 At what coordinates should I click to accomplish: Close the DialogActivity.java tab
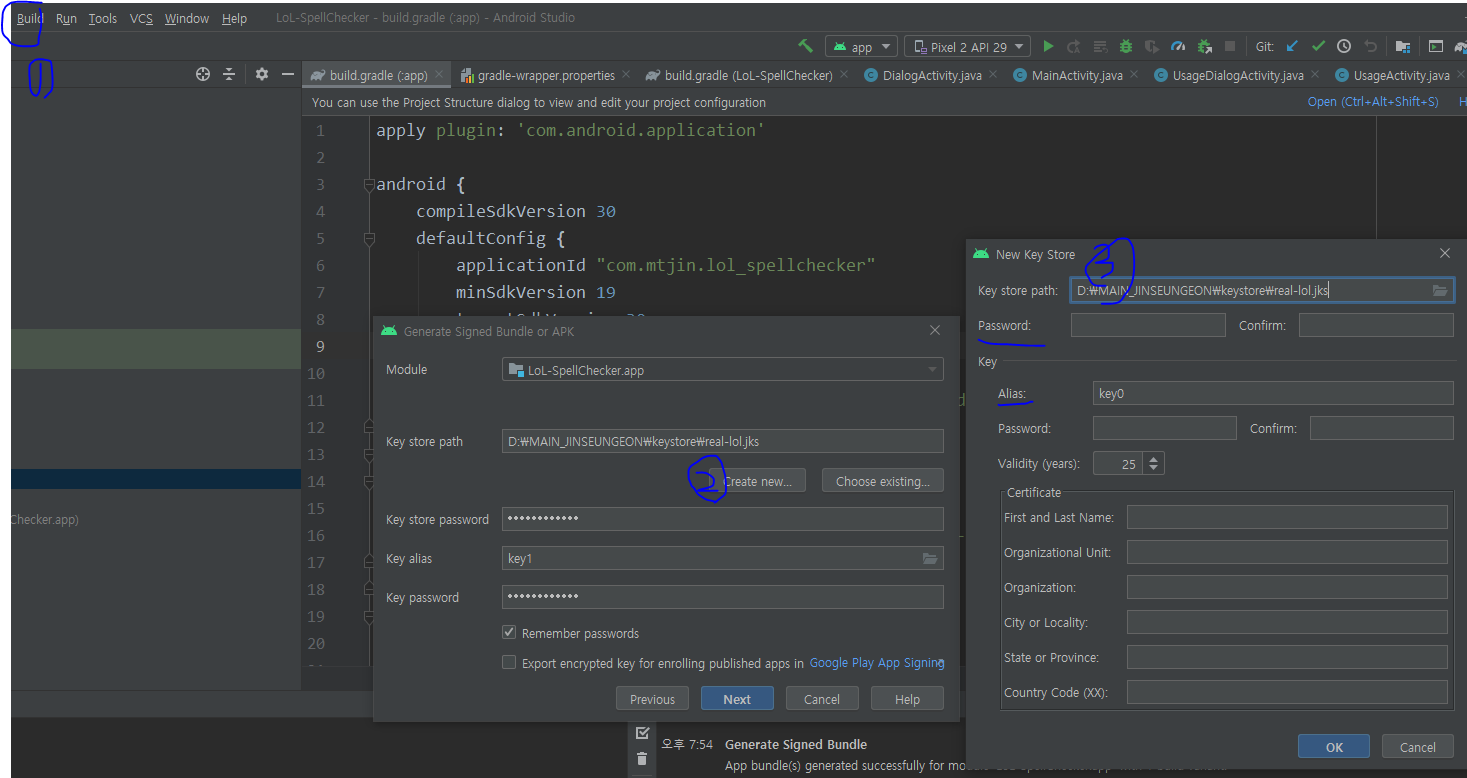coord(992,74)
